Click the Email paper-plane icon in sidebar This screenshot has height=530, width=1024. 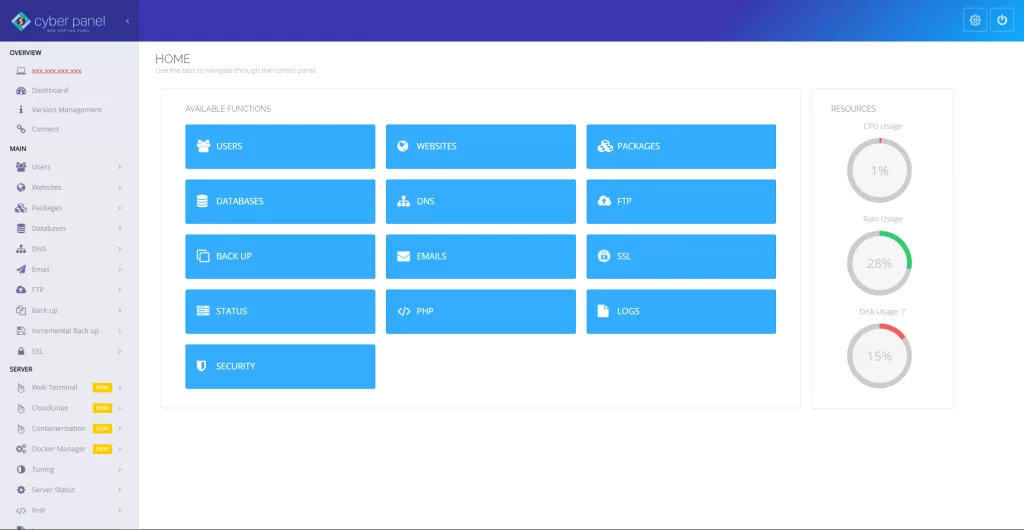[20, 270]
